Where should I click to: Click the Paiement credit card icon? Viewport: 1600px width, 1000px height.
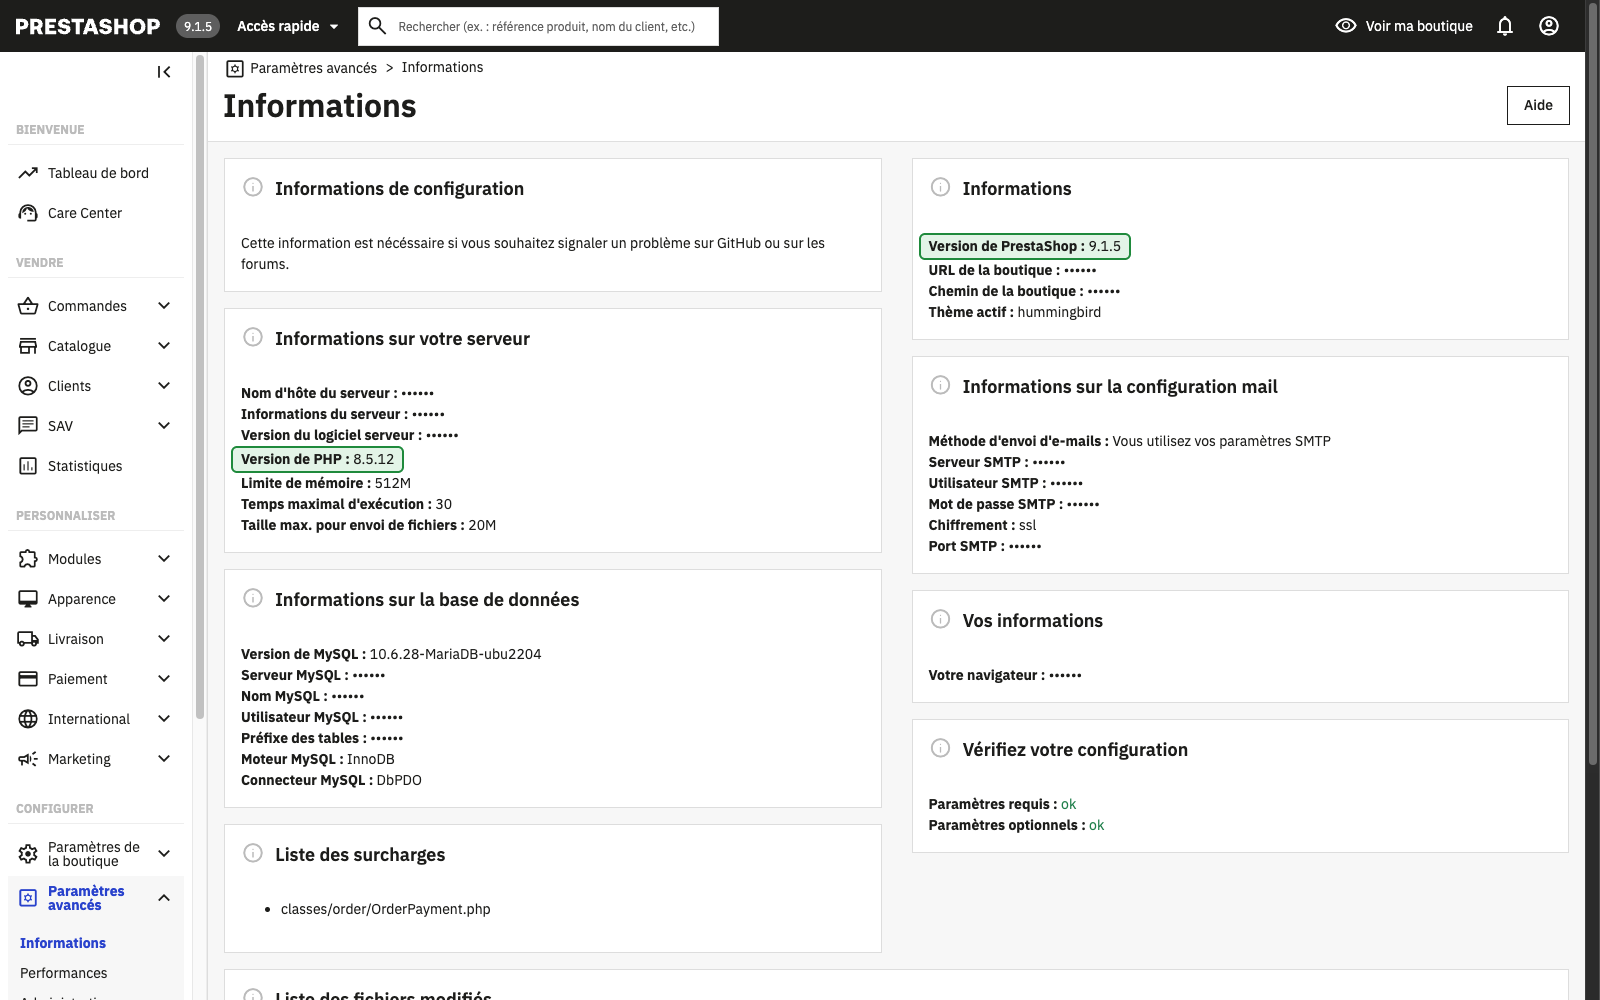click(x=28, y=679)
